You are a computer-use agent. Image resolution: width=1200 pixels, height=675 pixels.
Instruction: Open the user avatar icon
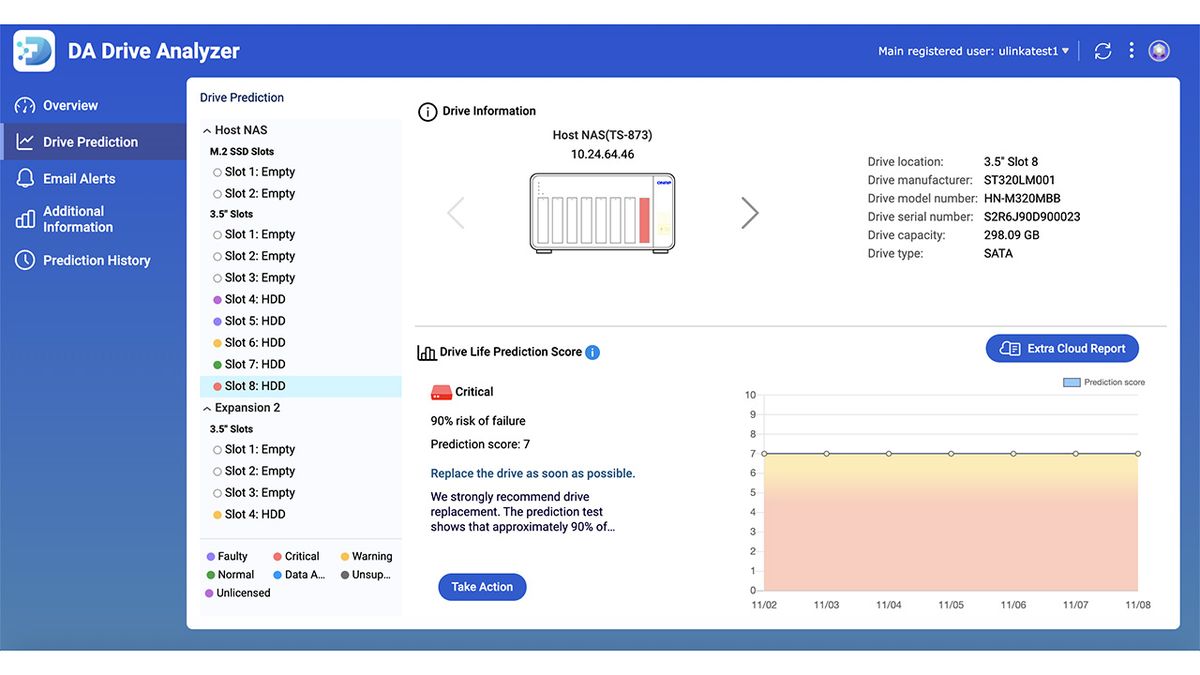(x=1159, y=50)
